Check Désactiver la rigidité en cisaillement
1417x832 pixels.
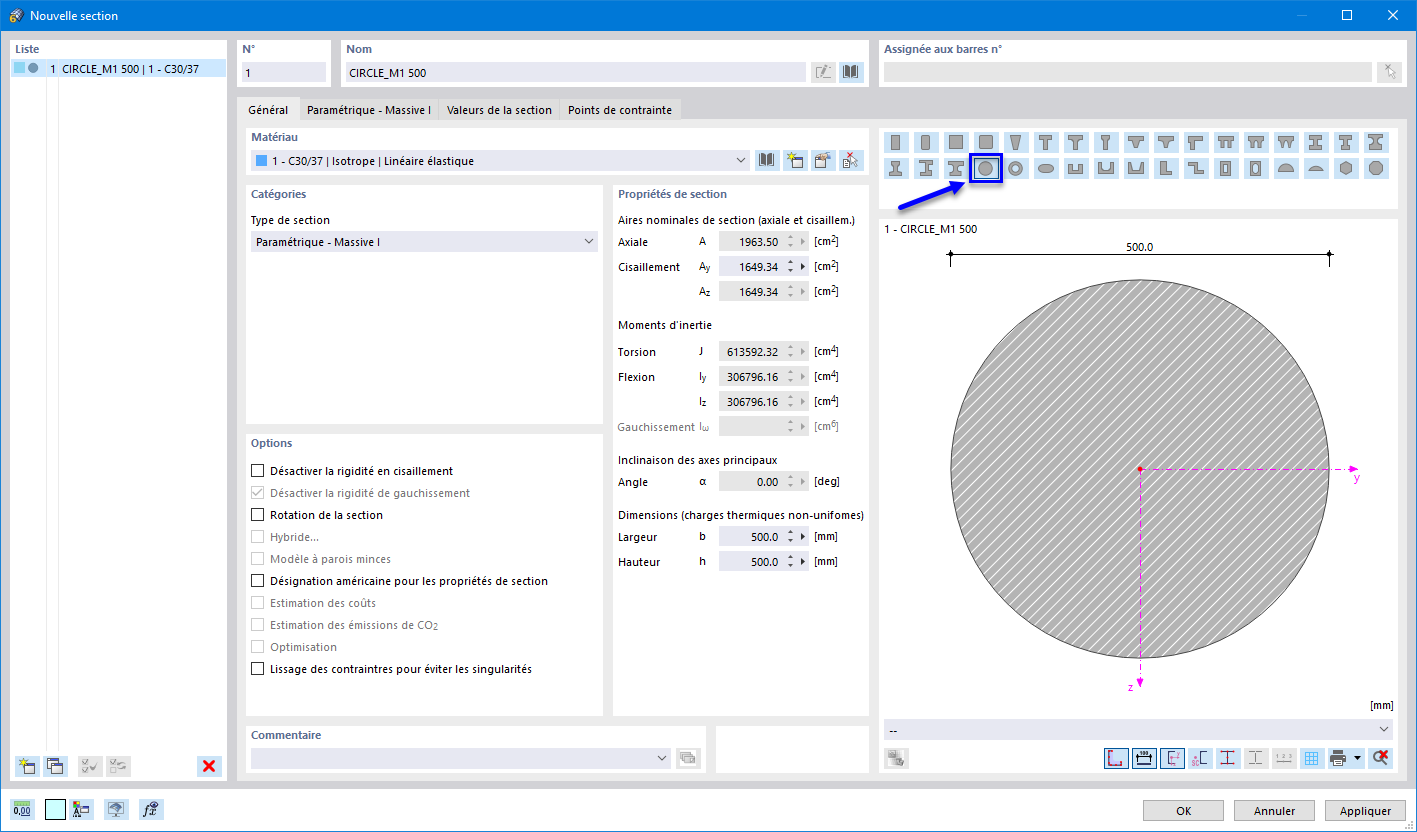click(x=257, y=470)
